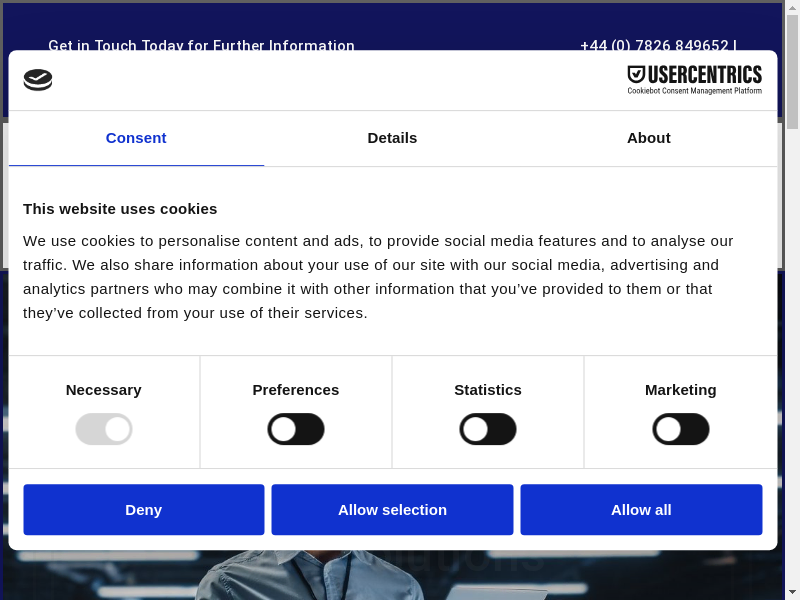Click the Allow selection button

click(392, 510)
